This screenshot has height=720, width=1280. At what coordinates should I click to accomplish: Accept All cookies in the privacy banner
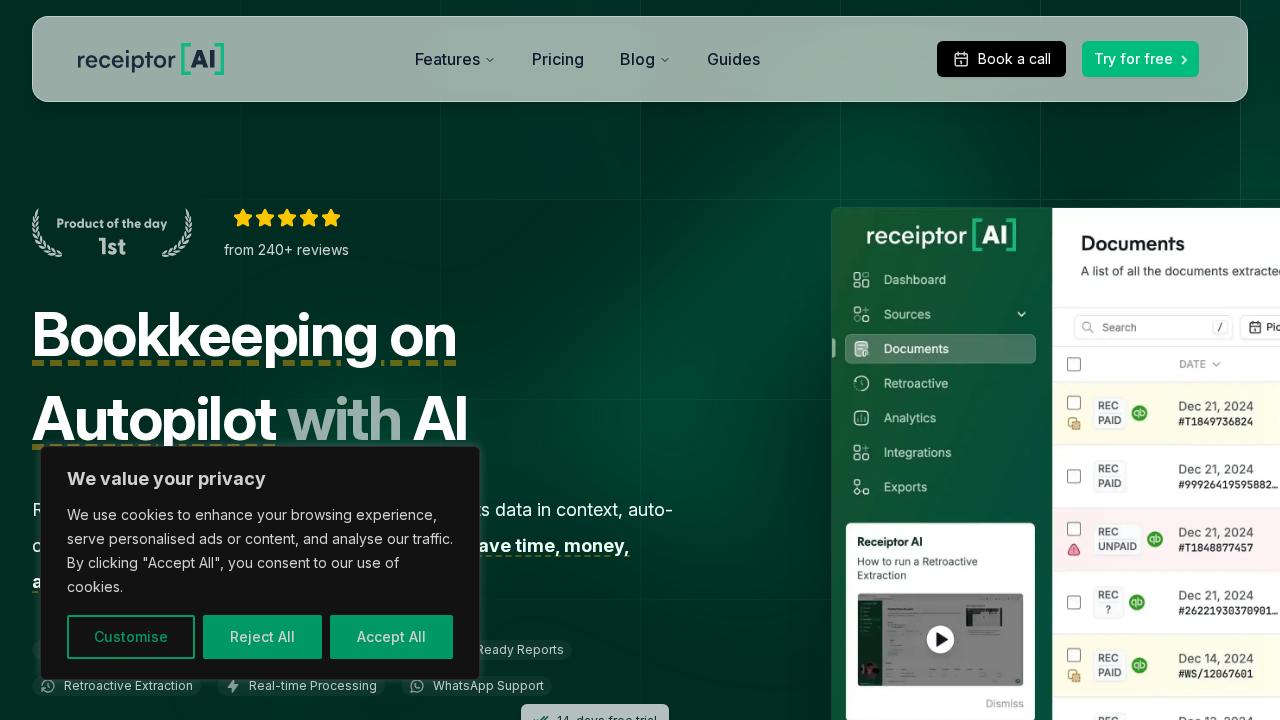[391, 637]
